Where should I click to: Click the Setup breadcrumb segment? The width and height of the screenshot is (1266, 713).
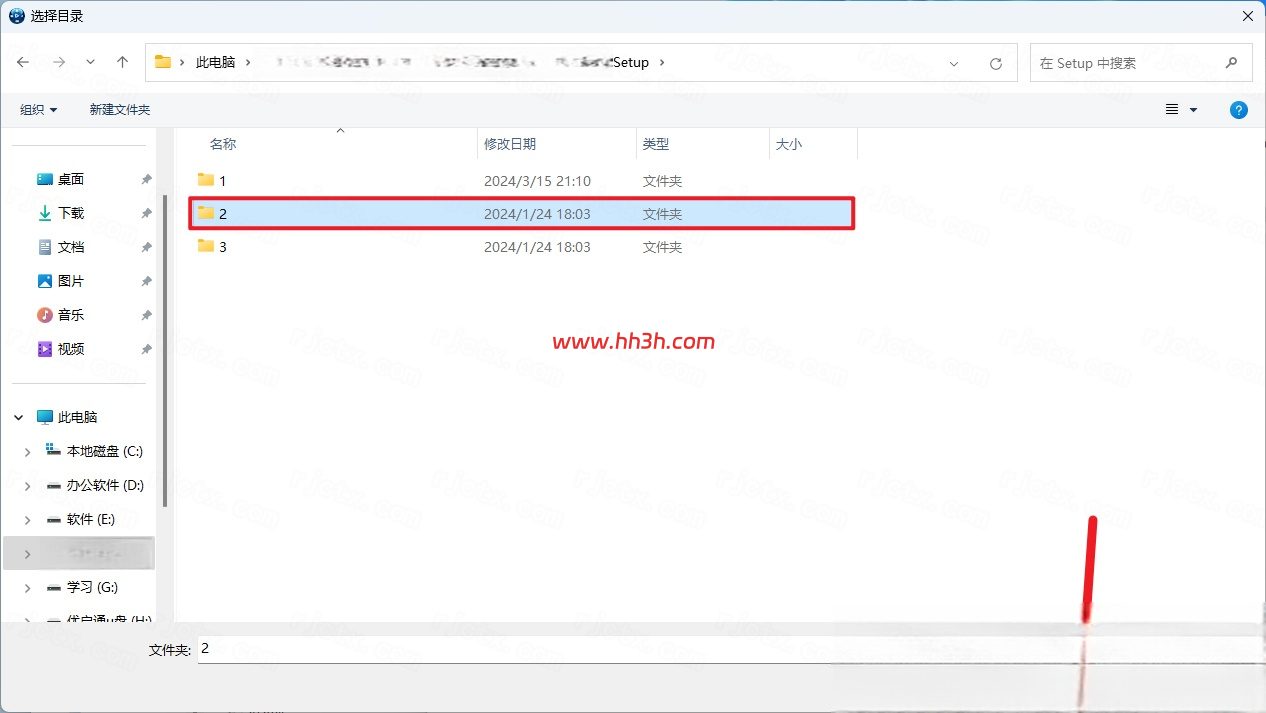631,62
